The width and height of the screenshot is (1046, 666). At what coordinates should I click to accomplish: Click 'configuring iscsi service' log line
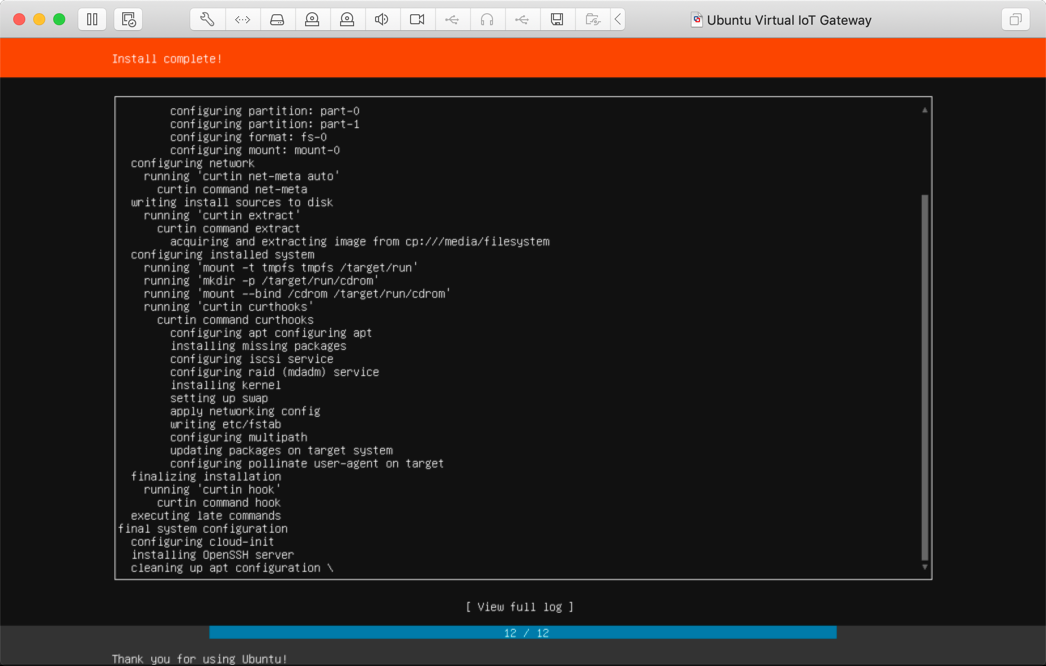[x=251, y=358]
